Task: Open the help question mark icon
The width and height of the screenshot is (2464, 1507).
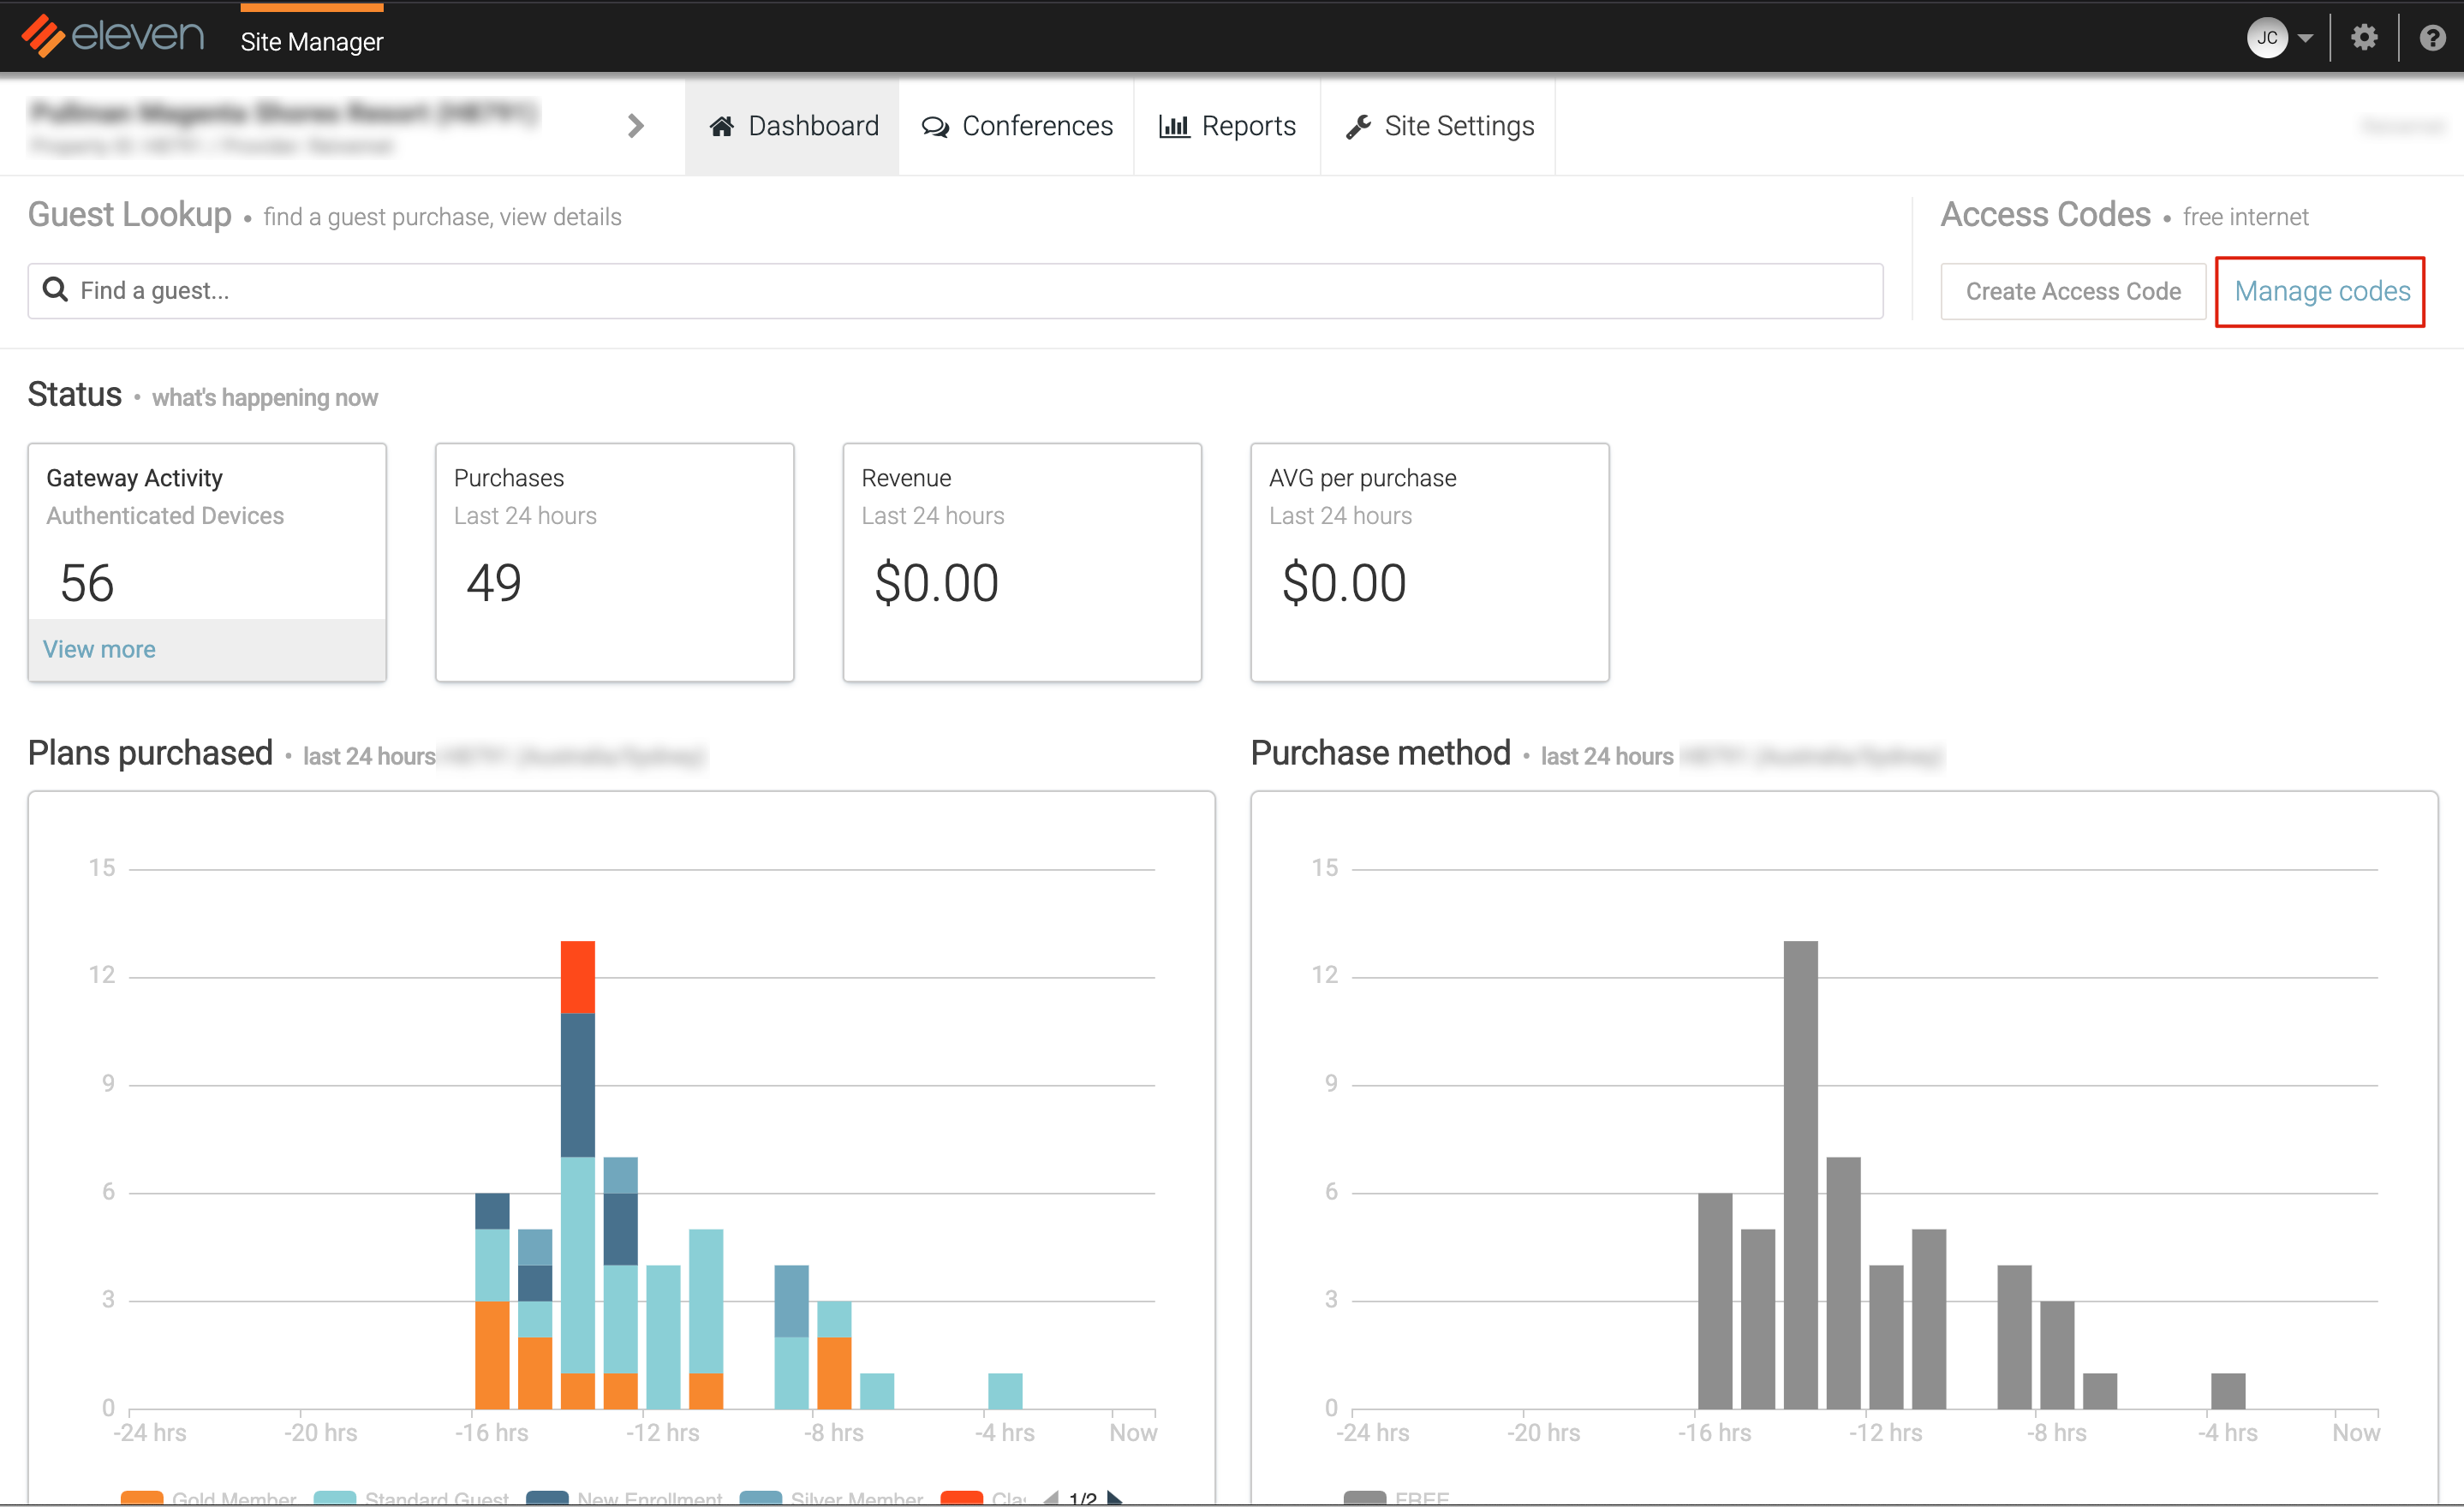Action: (2432, 38)
